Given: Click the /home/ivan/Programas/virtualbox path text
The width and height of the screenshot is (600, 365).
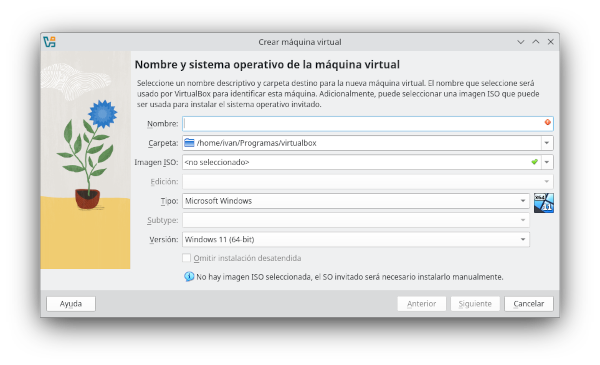Looking at the screenshot, I should pyautogui.click(x=256, y=143).
